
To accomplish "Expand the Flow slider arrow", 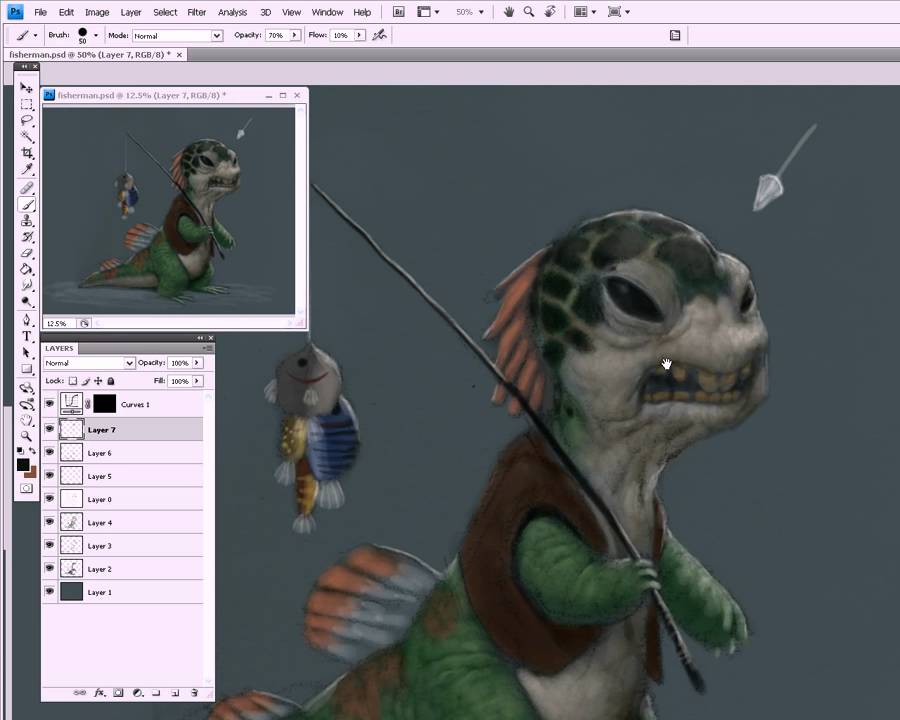I will pyautogui.click(x=359, y=35).
